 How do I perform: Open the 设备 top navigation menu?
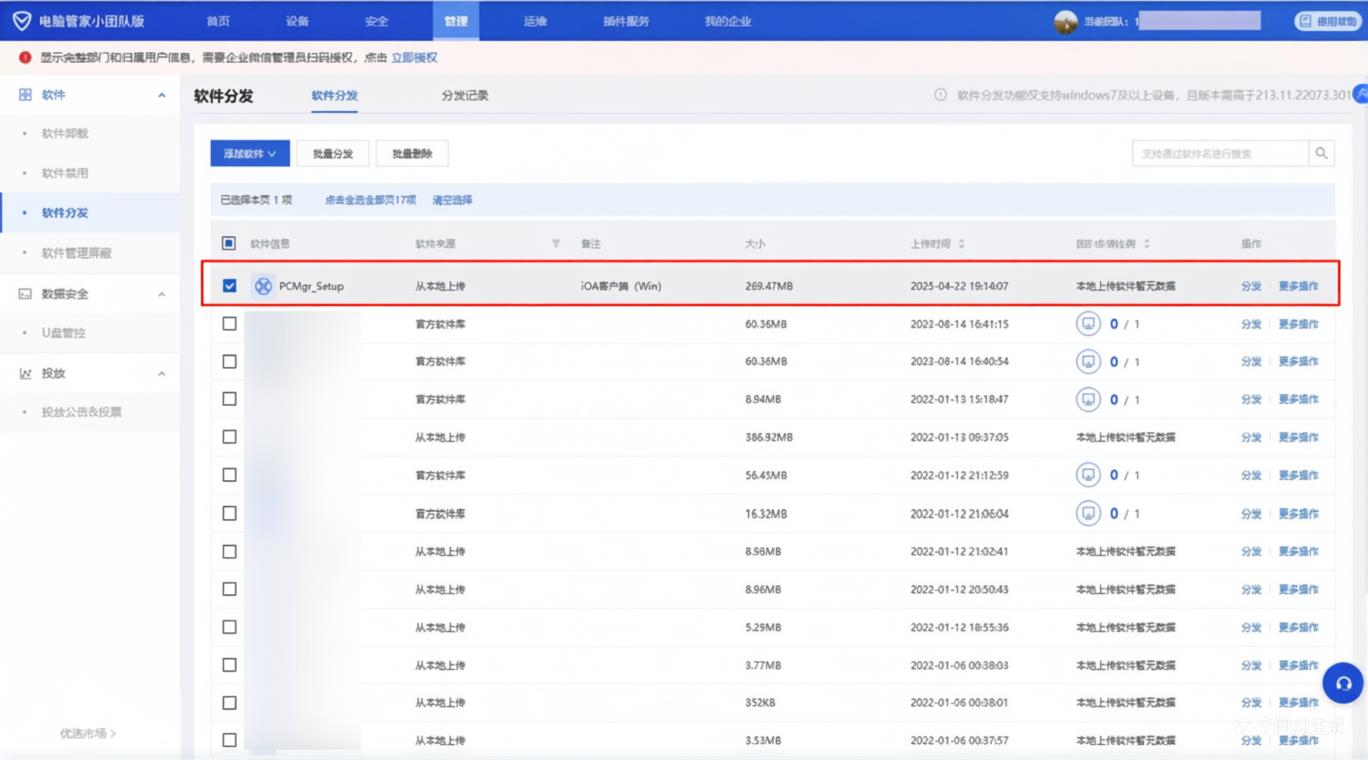point(297,21)
